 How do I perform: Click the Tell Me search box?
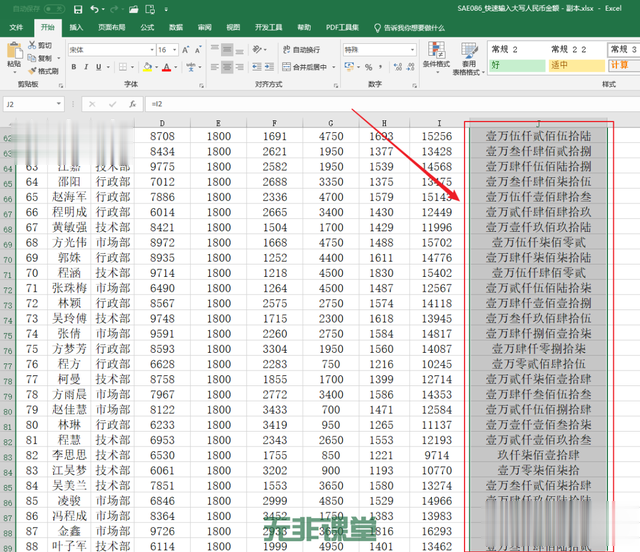(409, 28)
